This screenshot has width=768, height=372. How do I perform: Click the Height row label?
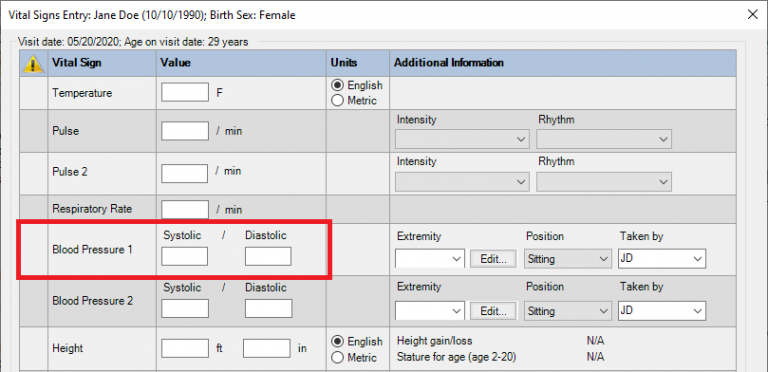coord(68,349)
